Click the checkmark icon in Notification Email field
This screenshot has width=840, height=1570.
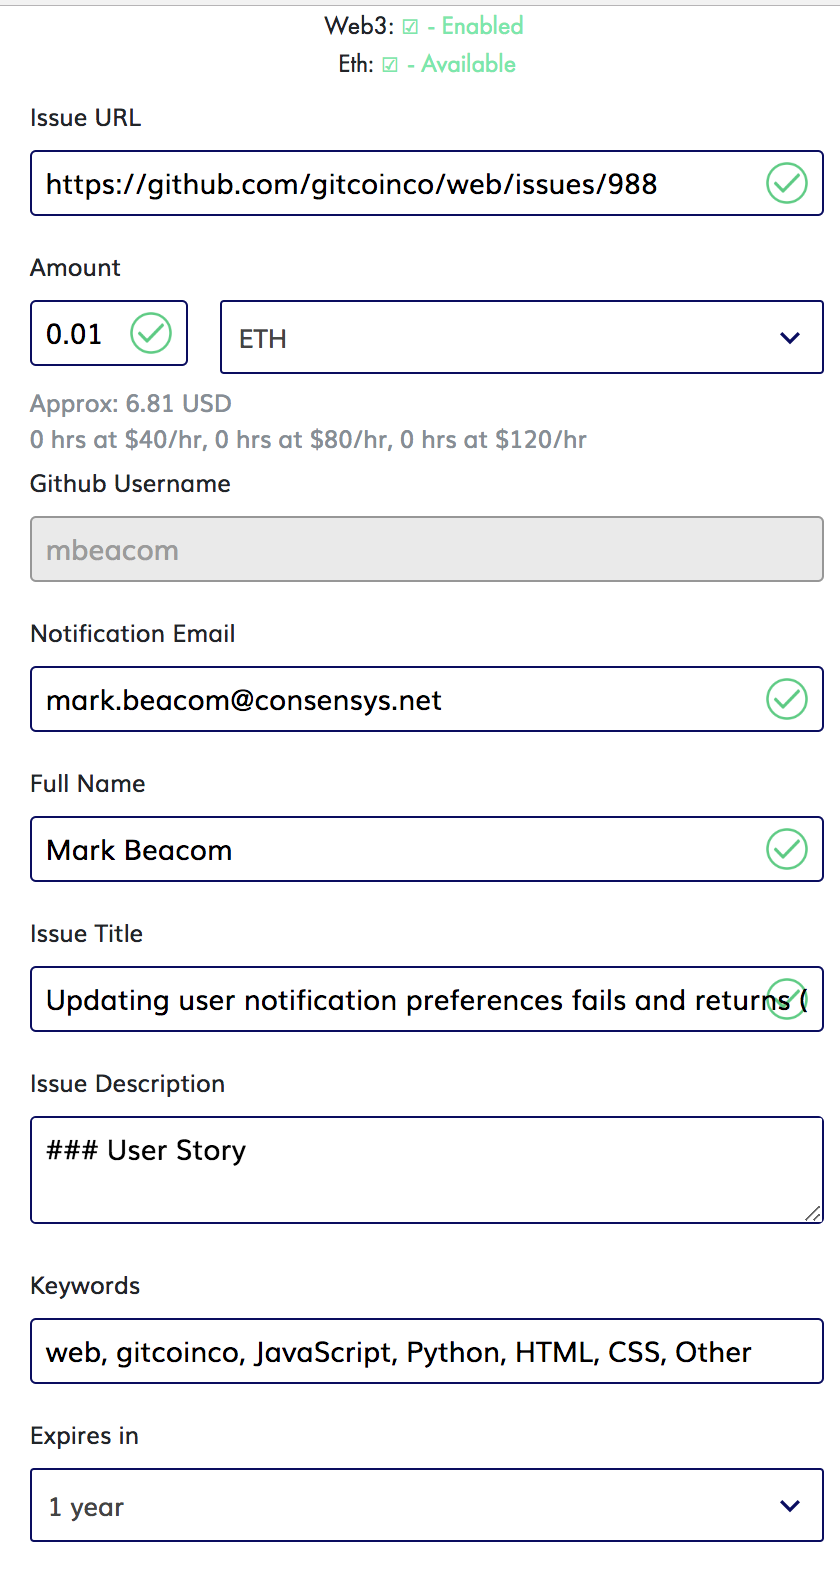[x=787, y=699]
